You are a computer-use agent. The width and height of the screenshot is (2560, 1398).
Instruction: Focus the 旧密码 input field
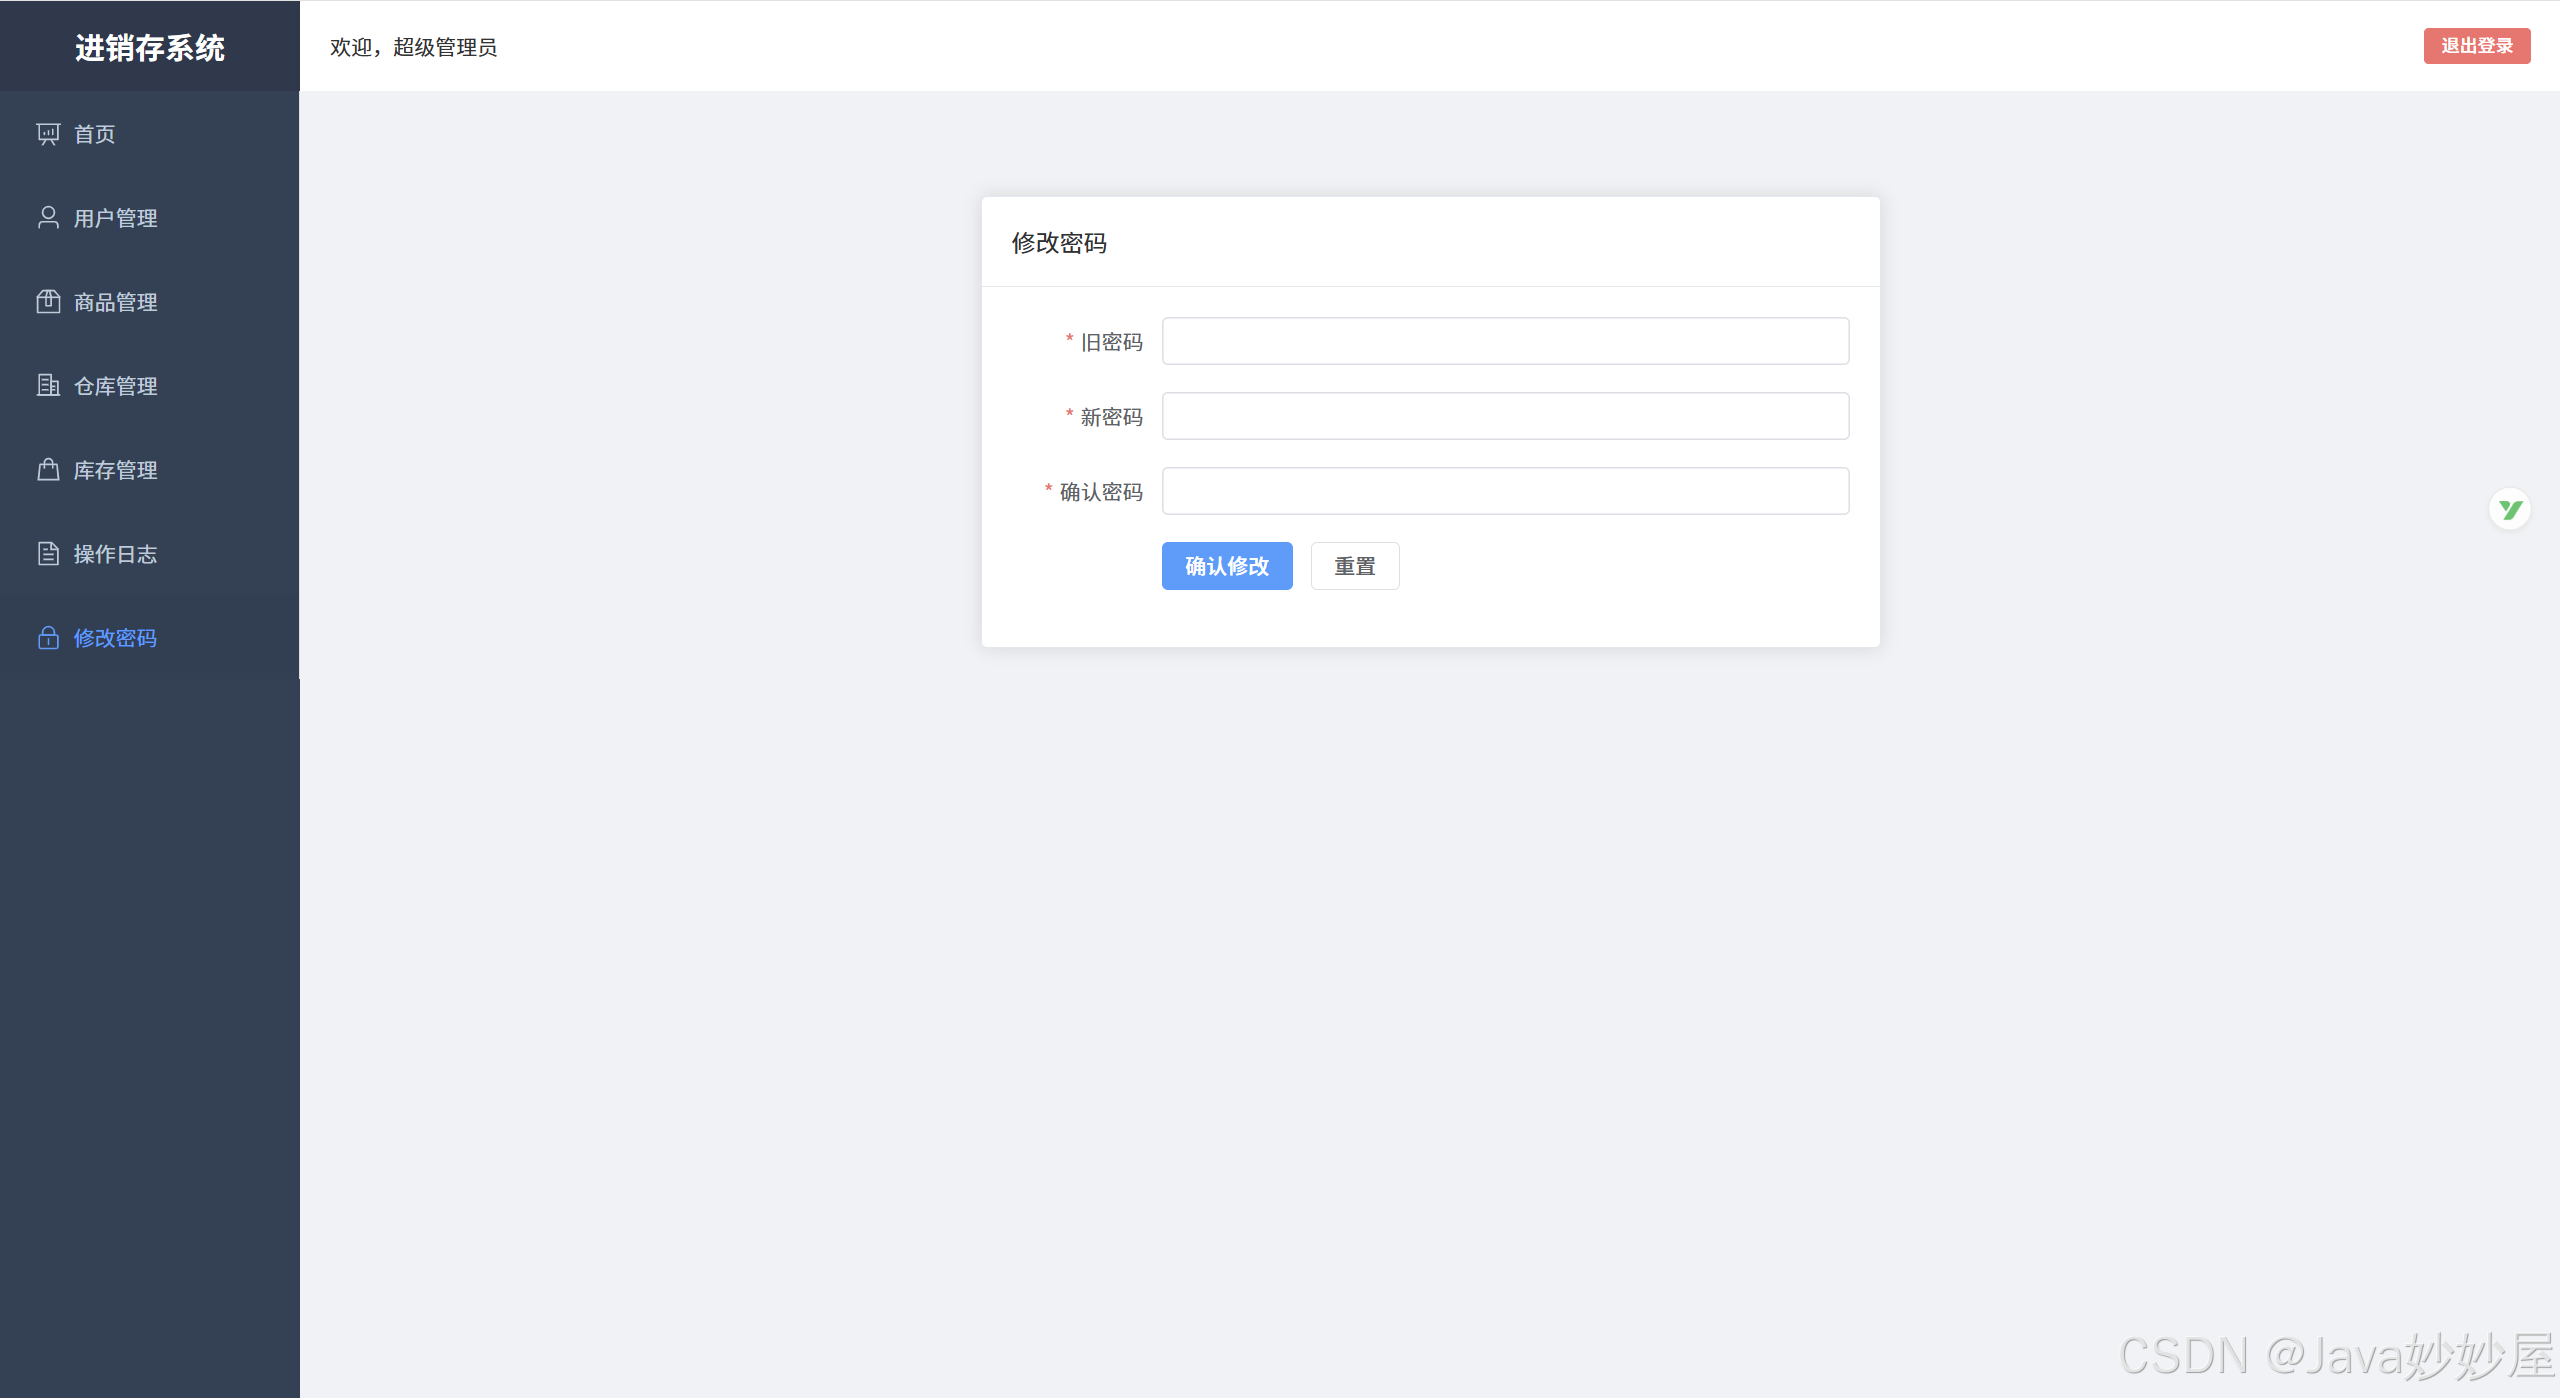(1505, 341)
